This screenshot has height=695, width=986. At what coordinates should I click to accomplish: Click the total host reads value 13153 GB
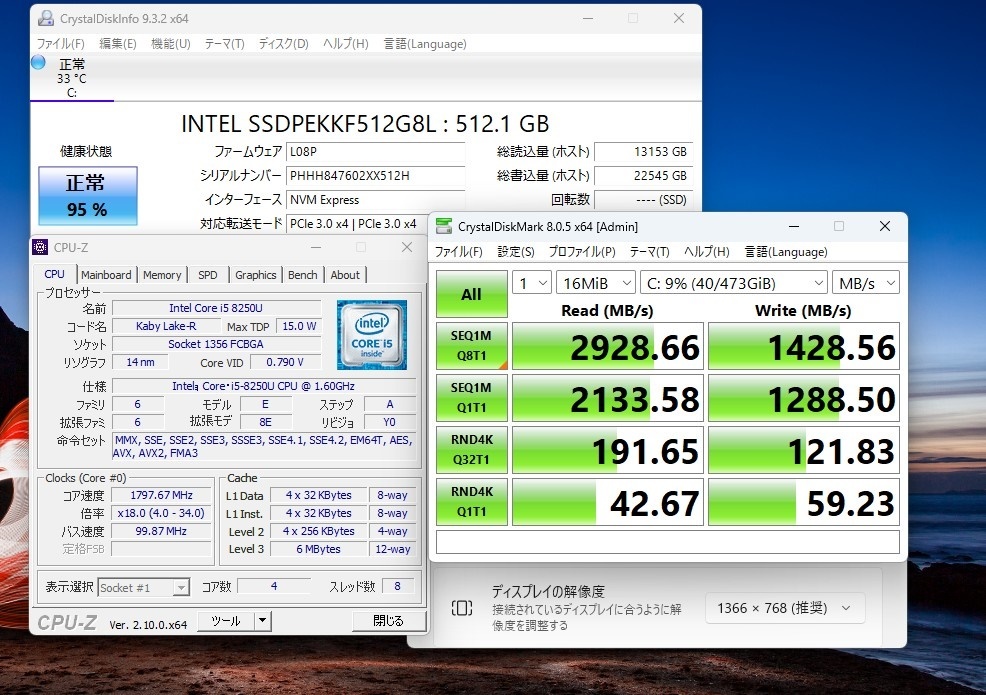[643, 152]
